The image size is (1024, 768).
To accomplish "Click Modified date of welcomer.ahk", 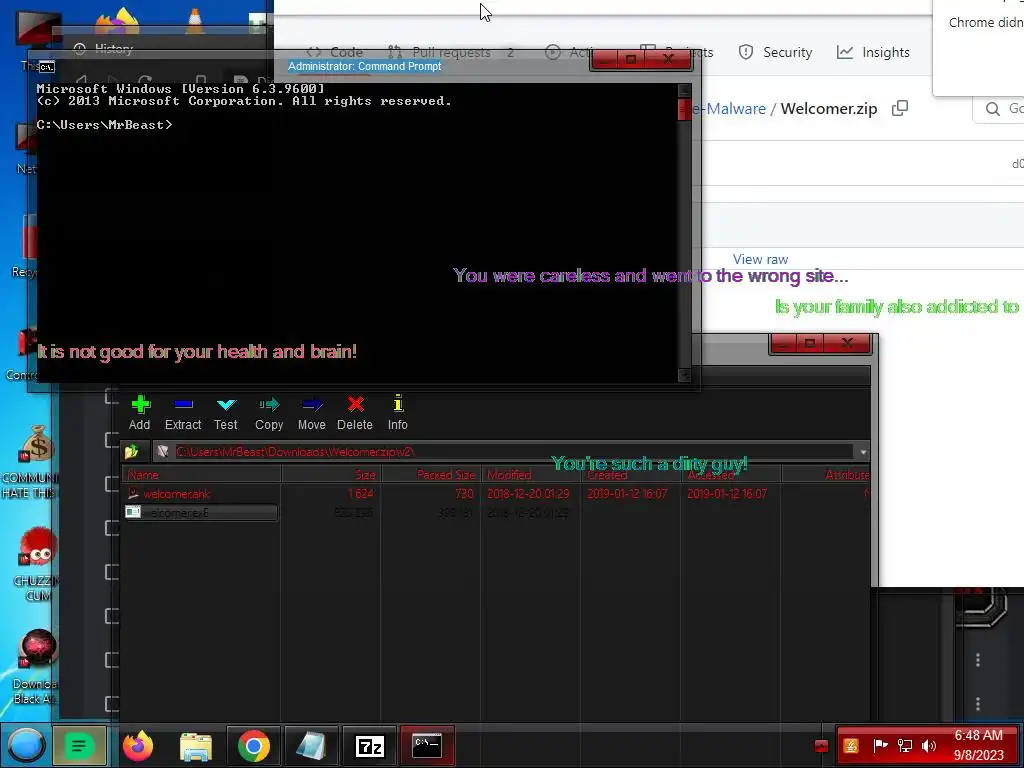I will point(528,494).
